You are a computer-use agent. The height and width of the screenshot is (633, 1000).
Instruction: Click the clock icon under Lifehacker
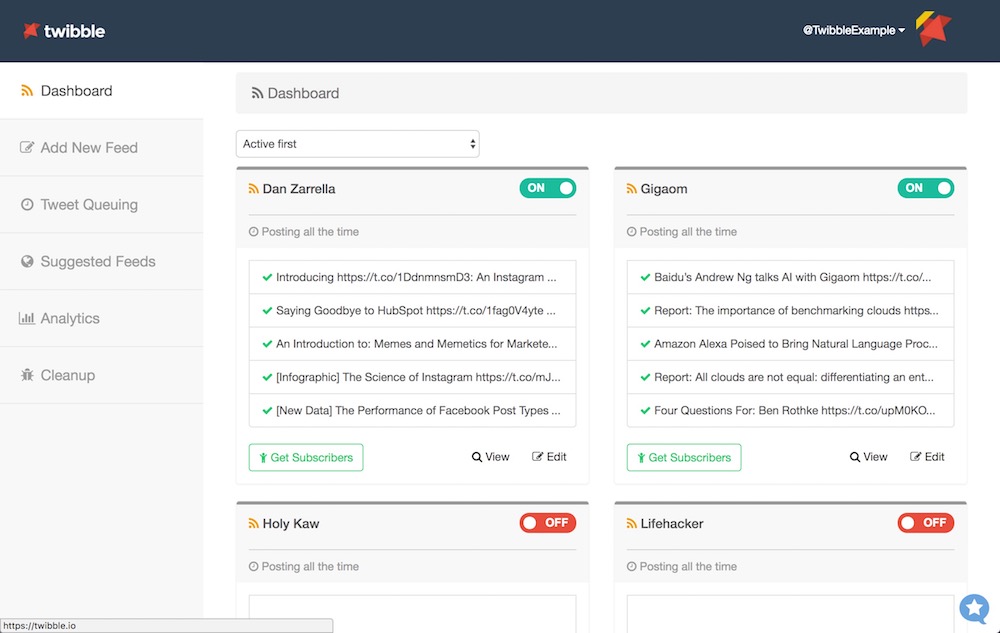[x=631, y=566]
